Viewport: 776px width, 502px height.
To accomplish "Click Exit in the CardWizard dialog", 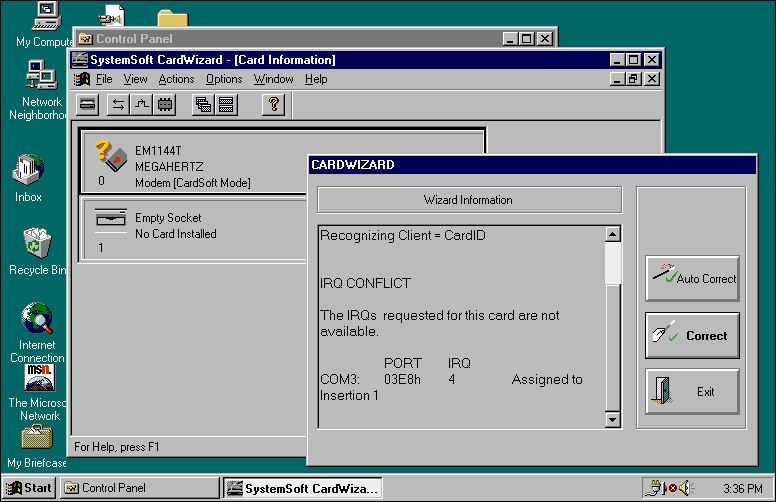I will point(692,392).
